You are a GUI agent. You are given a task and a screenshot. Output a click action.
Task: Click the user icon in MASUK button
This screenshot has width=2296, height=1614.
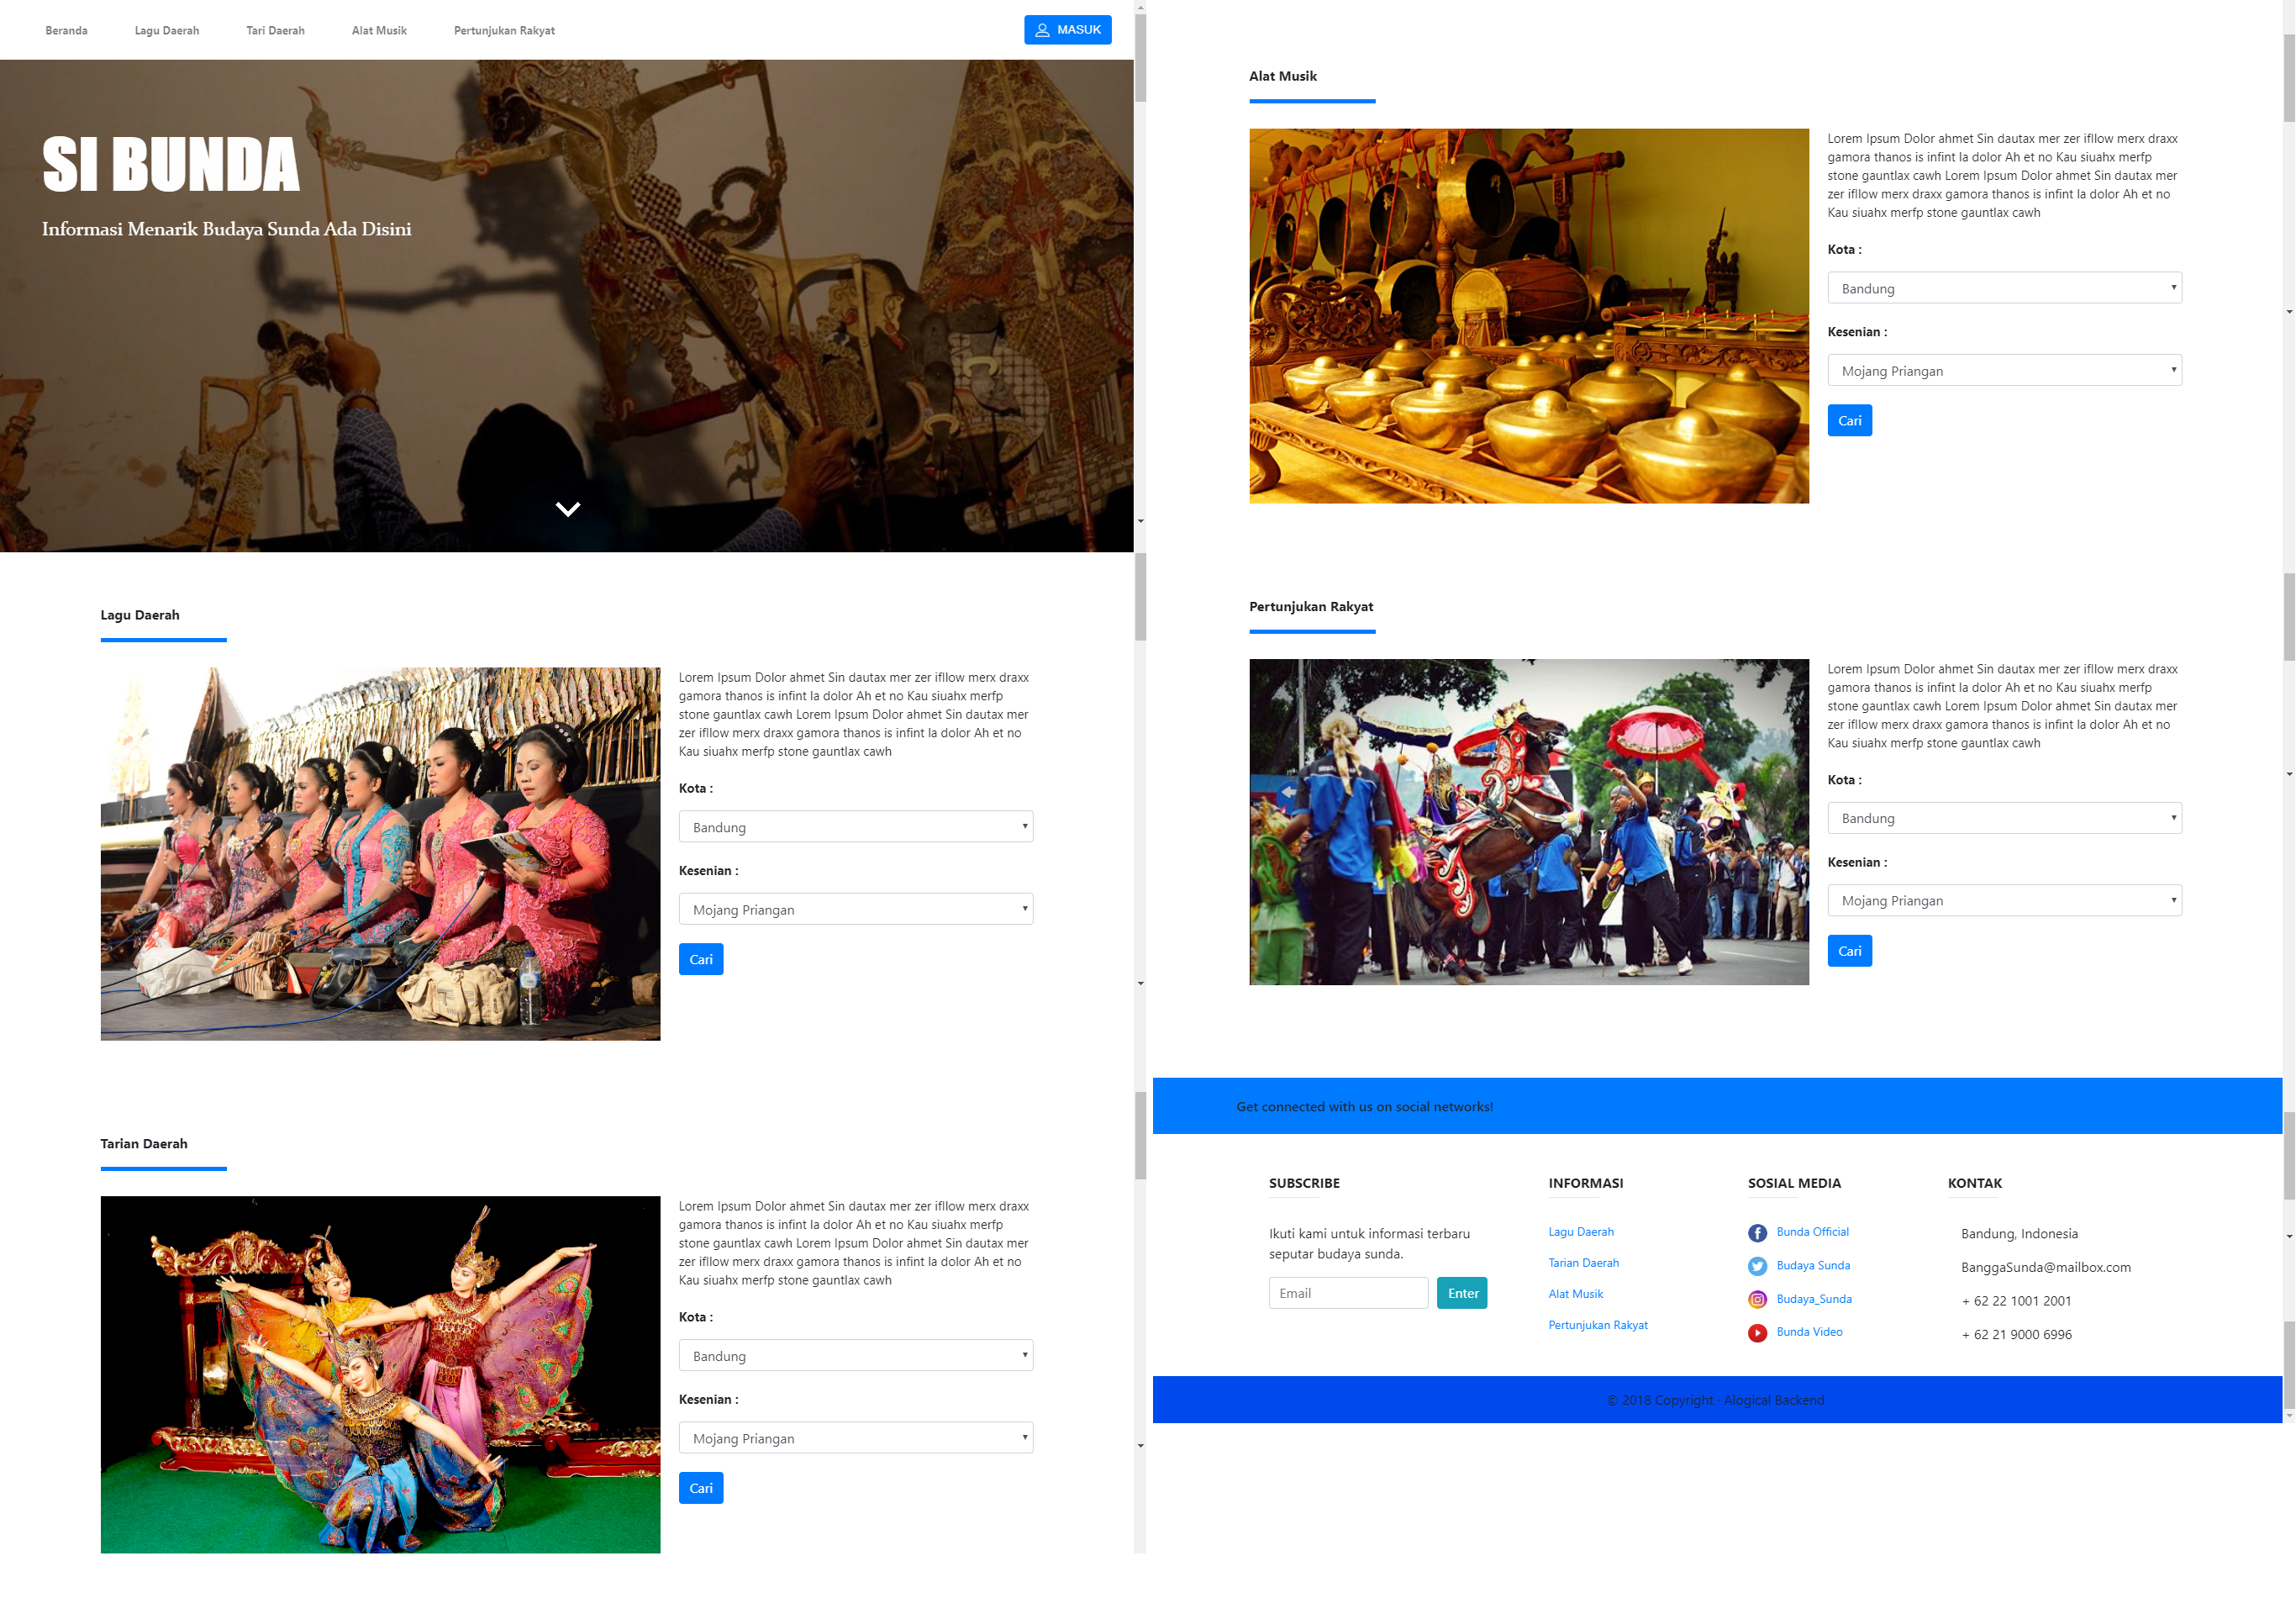(x=1042, y=30)
